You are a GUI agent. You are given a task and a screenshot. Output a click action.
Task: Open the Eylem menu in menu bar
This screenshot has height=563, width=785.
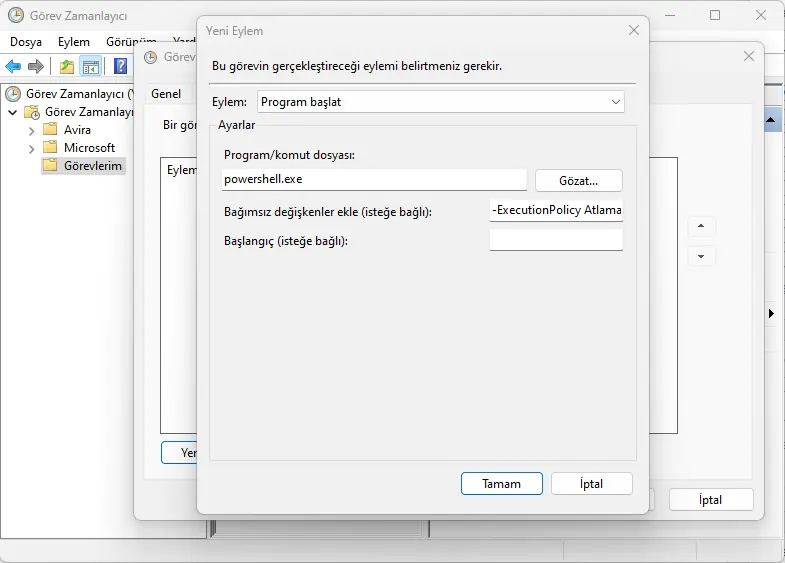[74, 42]
